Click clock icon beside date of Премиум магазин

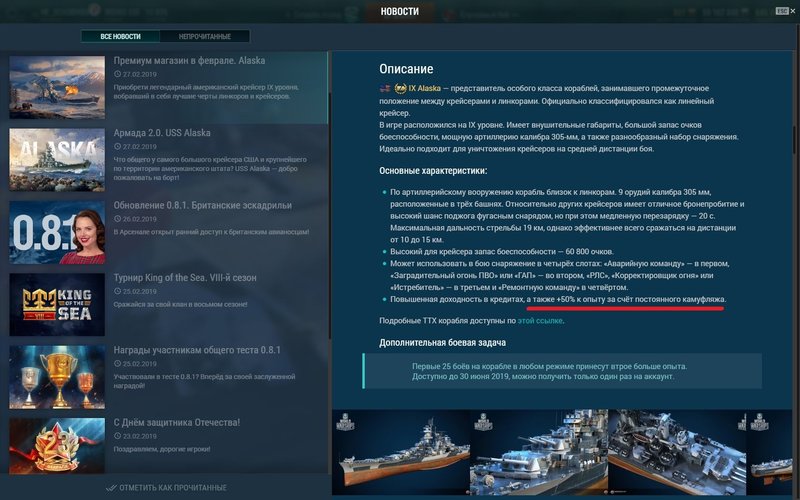click(x=117, y=74)
